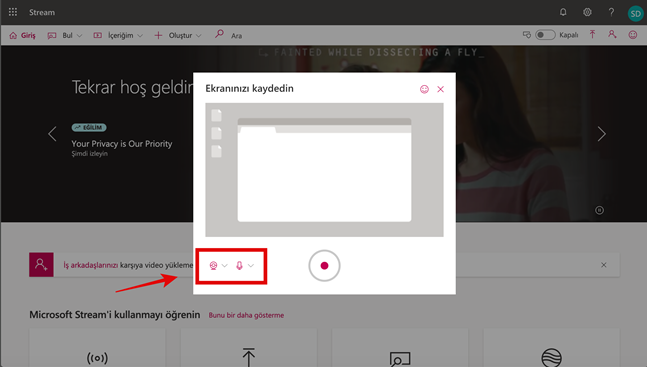
Task: Click the EĞİLİM trending badge
Action: click(x=89, y=128)
